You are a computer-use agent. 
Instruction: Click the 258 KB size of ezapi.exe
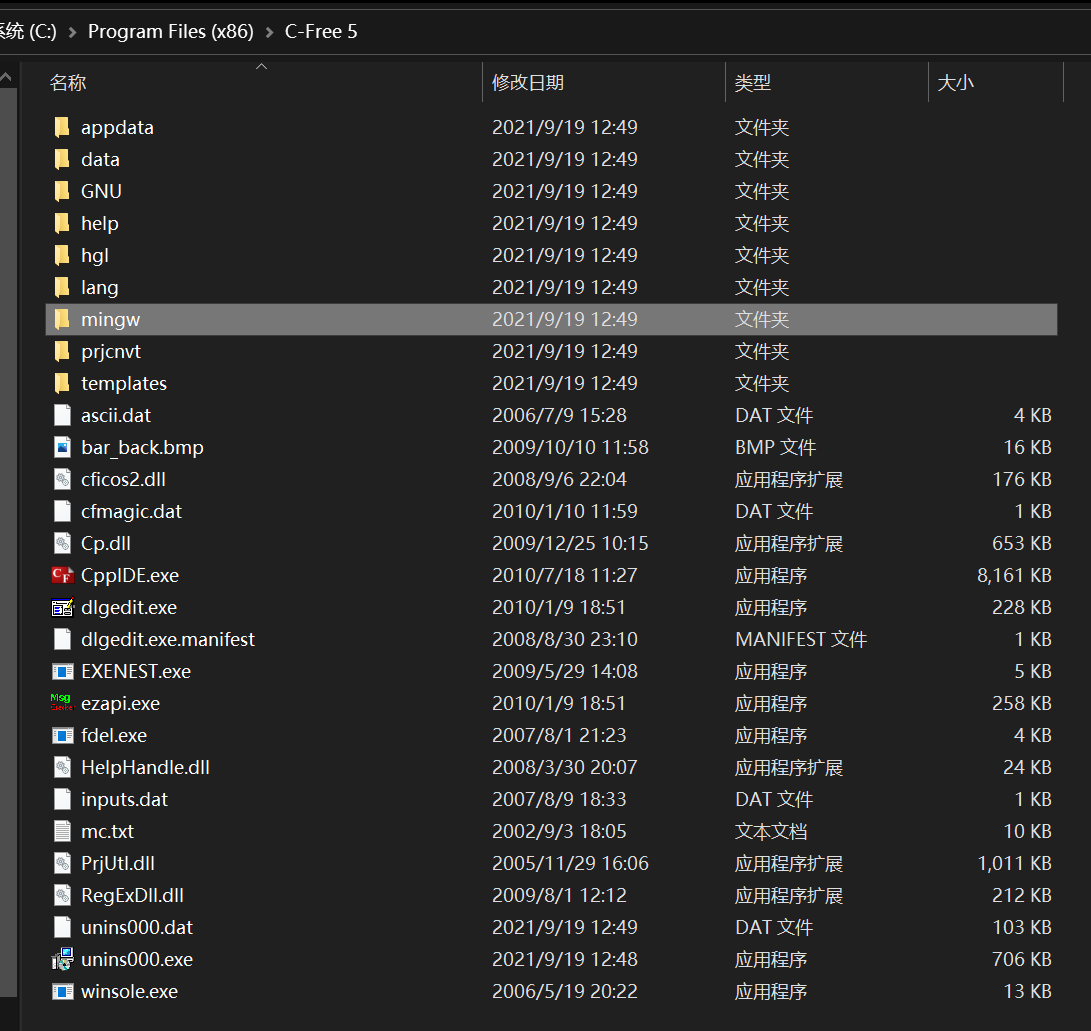tap(1021, 703)
